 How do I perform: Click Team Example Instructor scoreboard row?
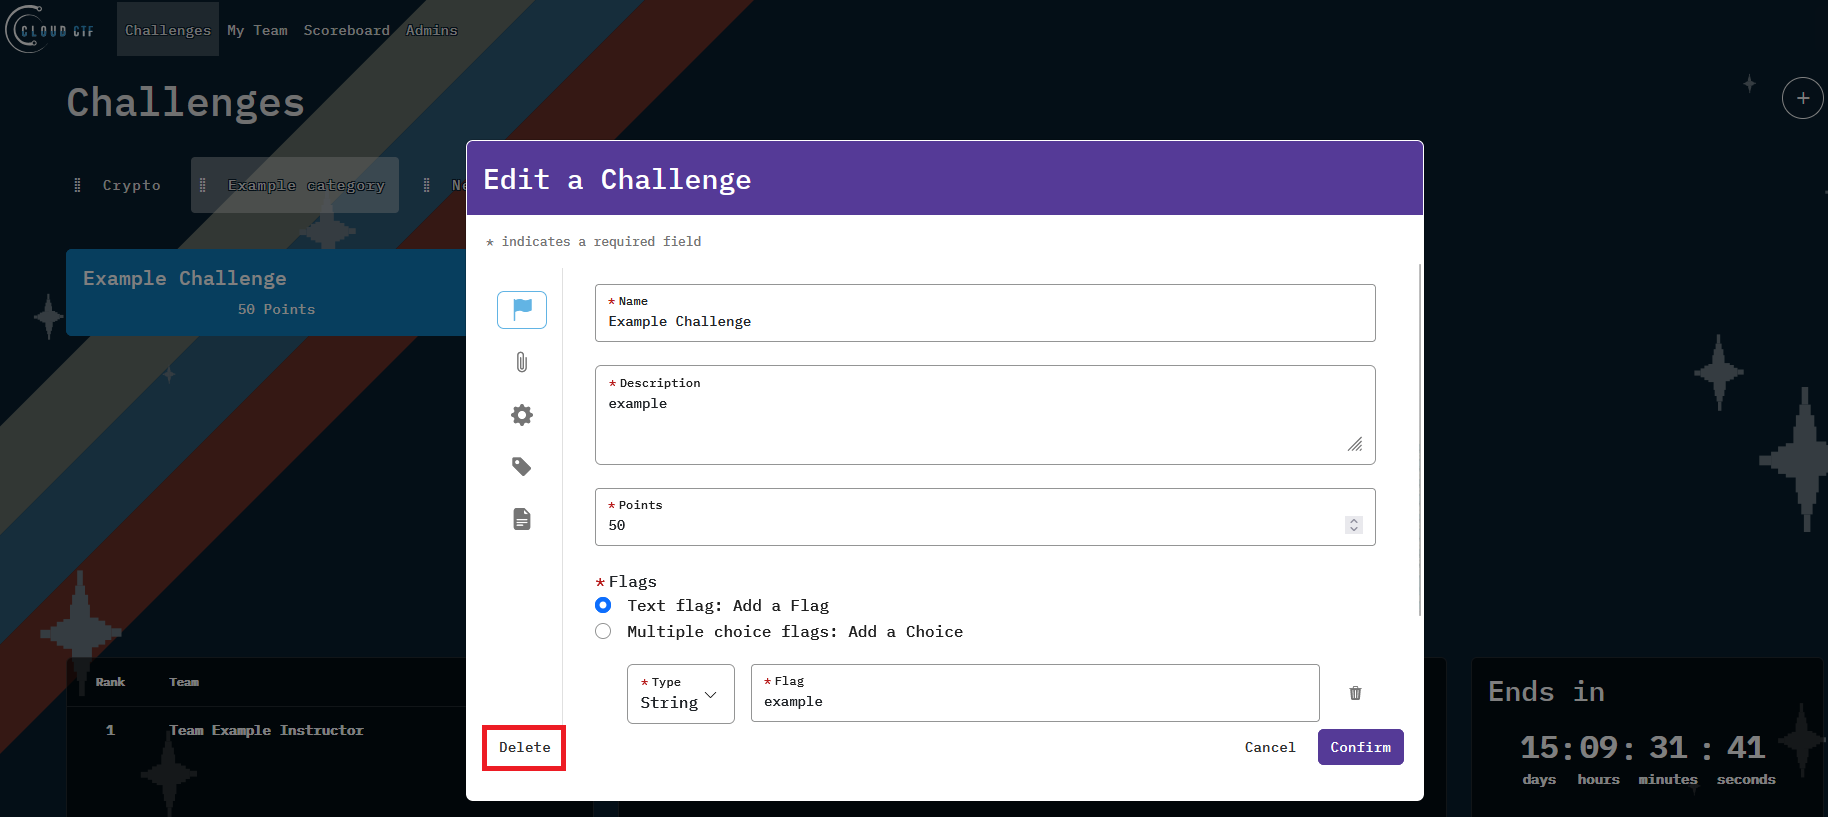point(267,730)
